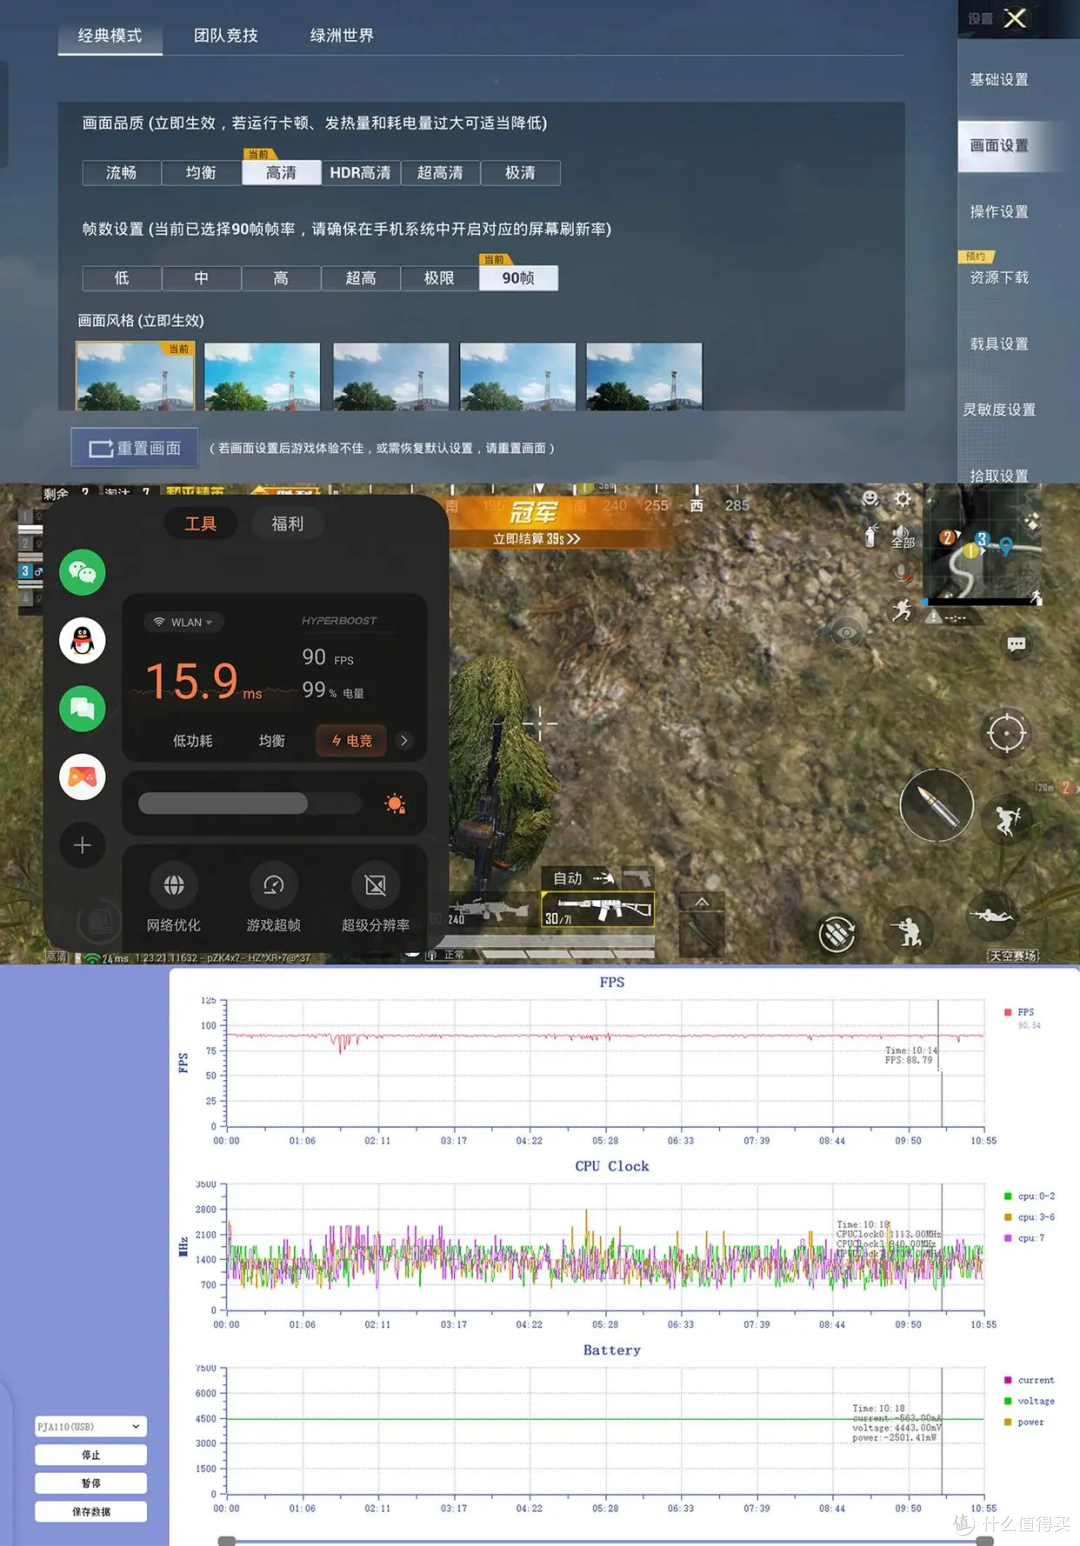Select 低功耗 performance mode
Screen dimensions: 1080x1546
tap(193, 741)
